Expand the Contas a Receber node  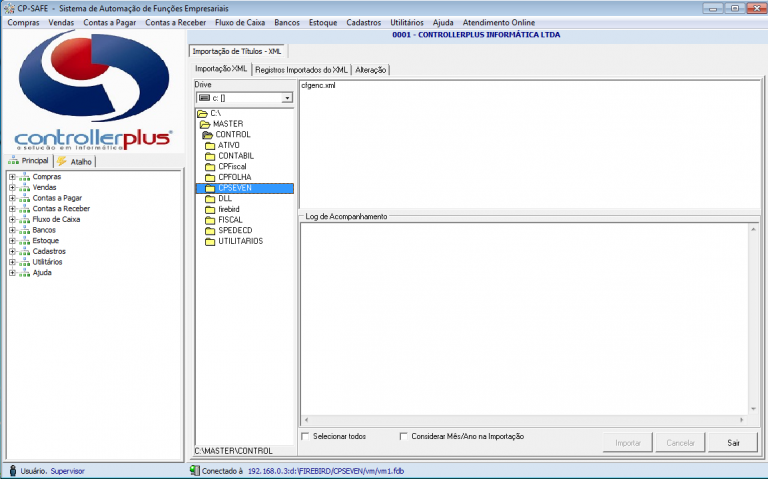(12, 209)
